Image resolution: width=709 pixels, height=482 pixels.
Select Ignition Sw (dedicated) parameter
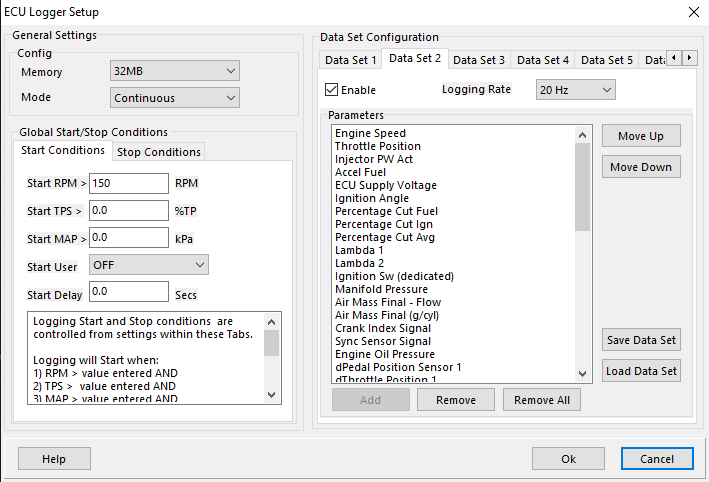[x=394, y=276]
